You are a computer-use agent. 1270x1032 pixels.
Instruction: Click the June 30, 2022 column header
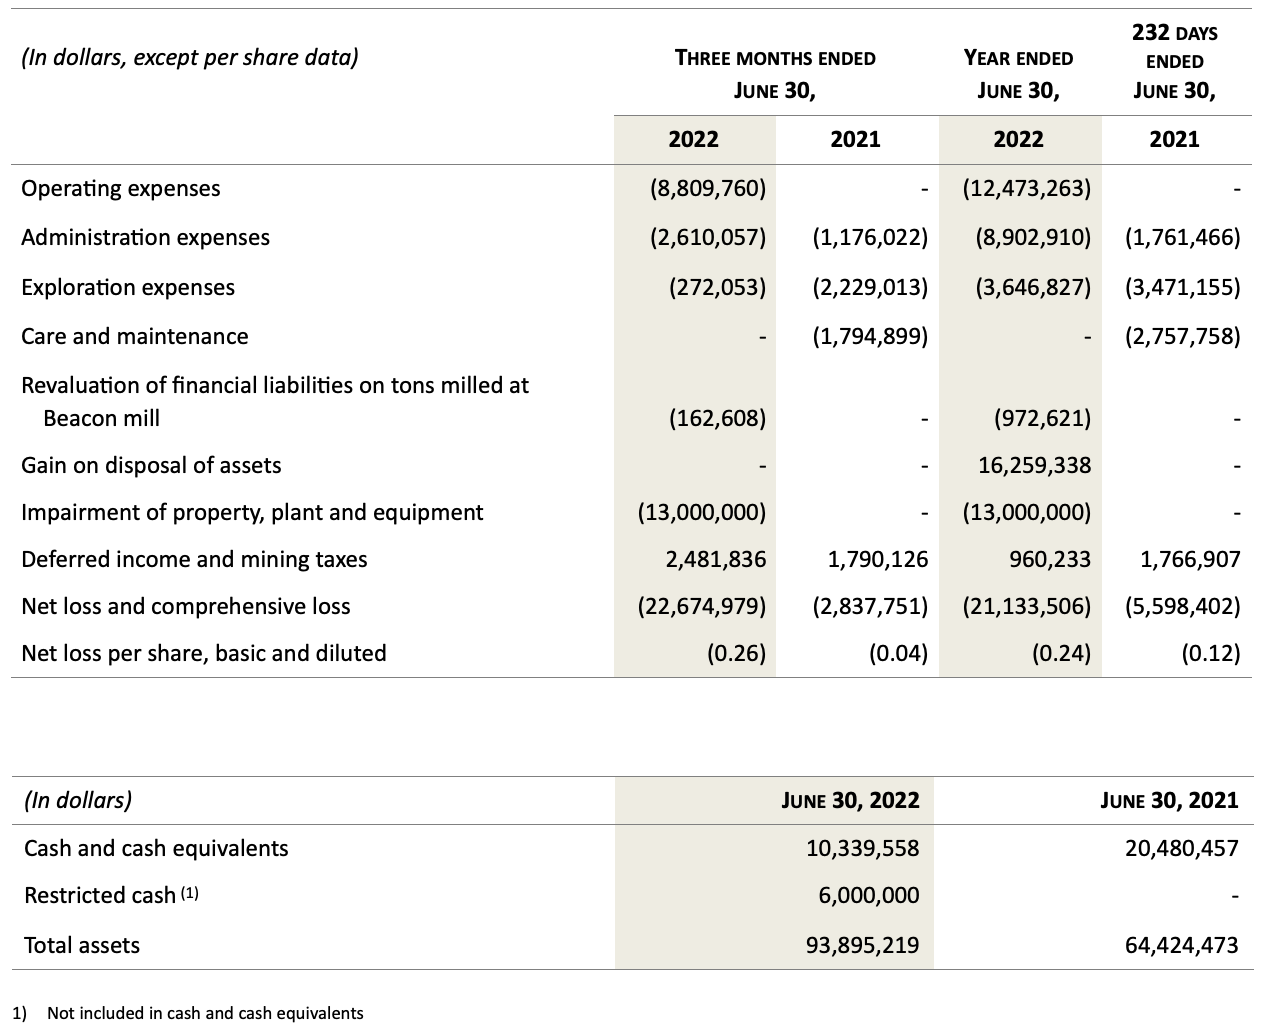coord(850,800)
